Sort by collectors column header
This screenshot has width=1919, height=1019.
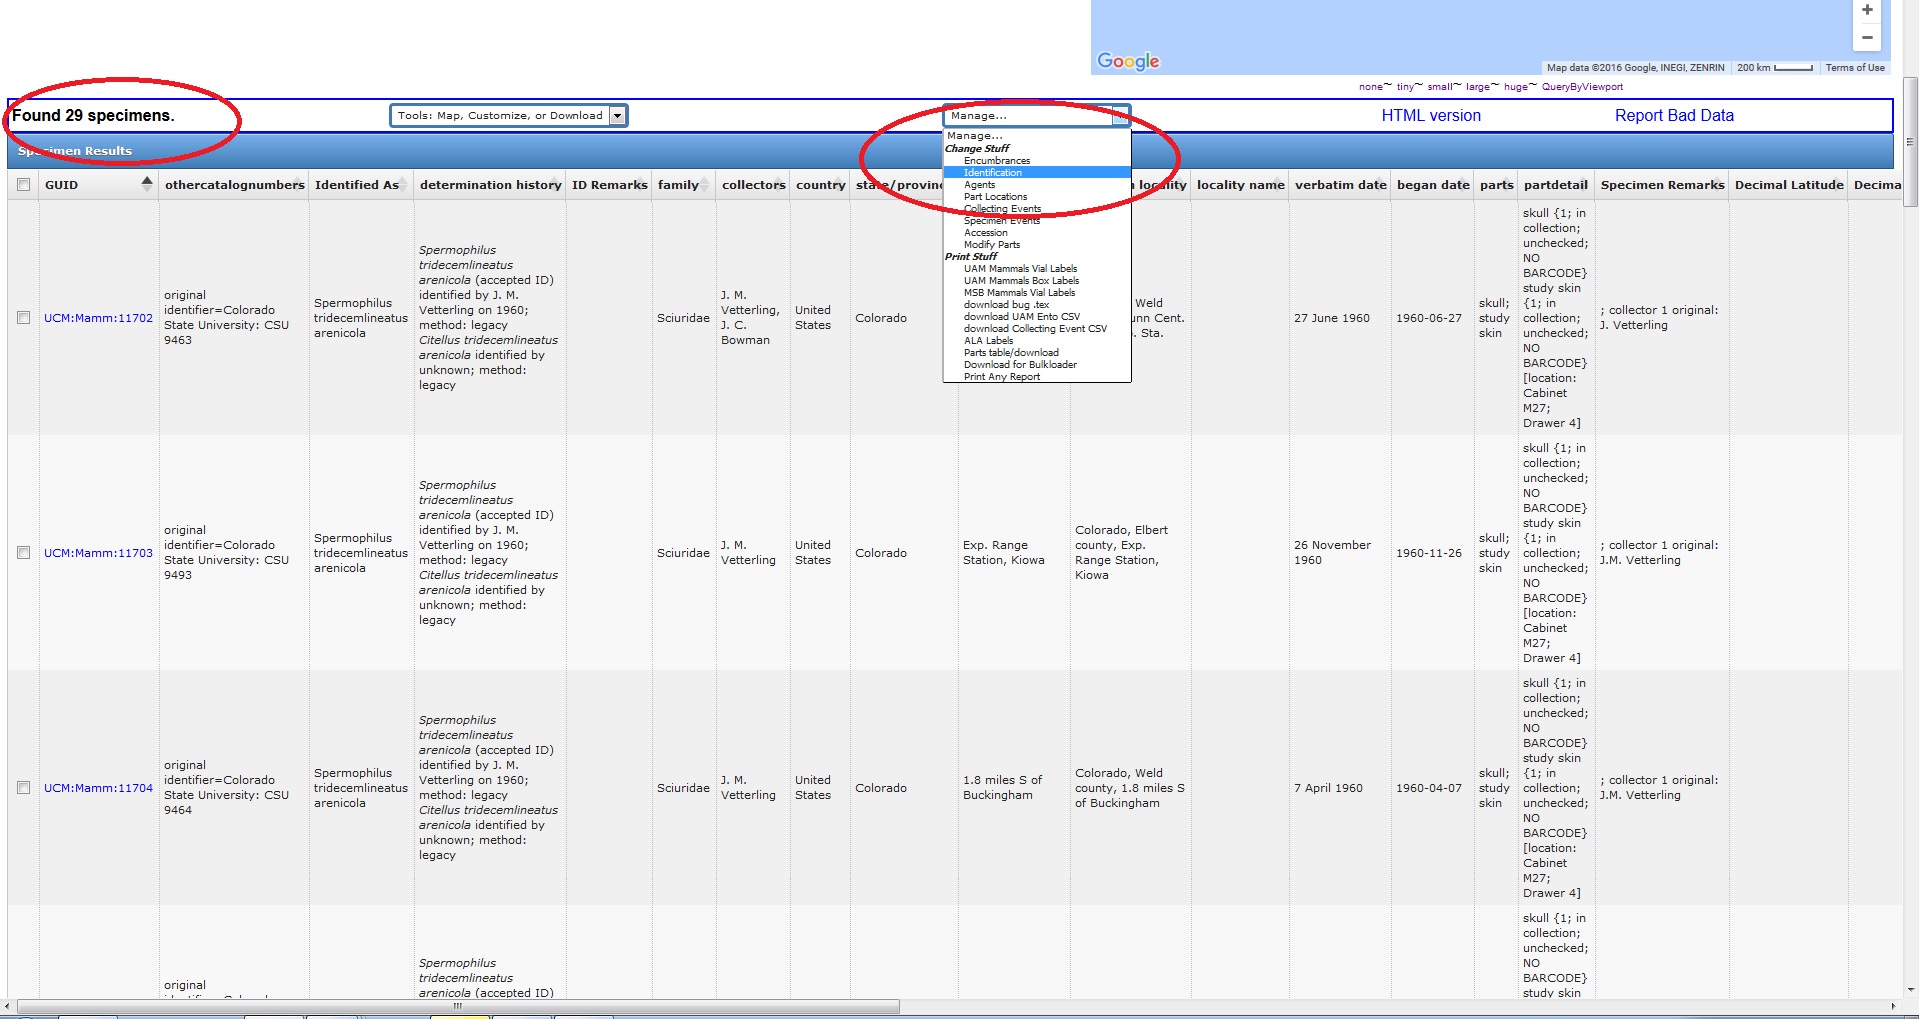[x=753, y=185]
